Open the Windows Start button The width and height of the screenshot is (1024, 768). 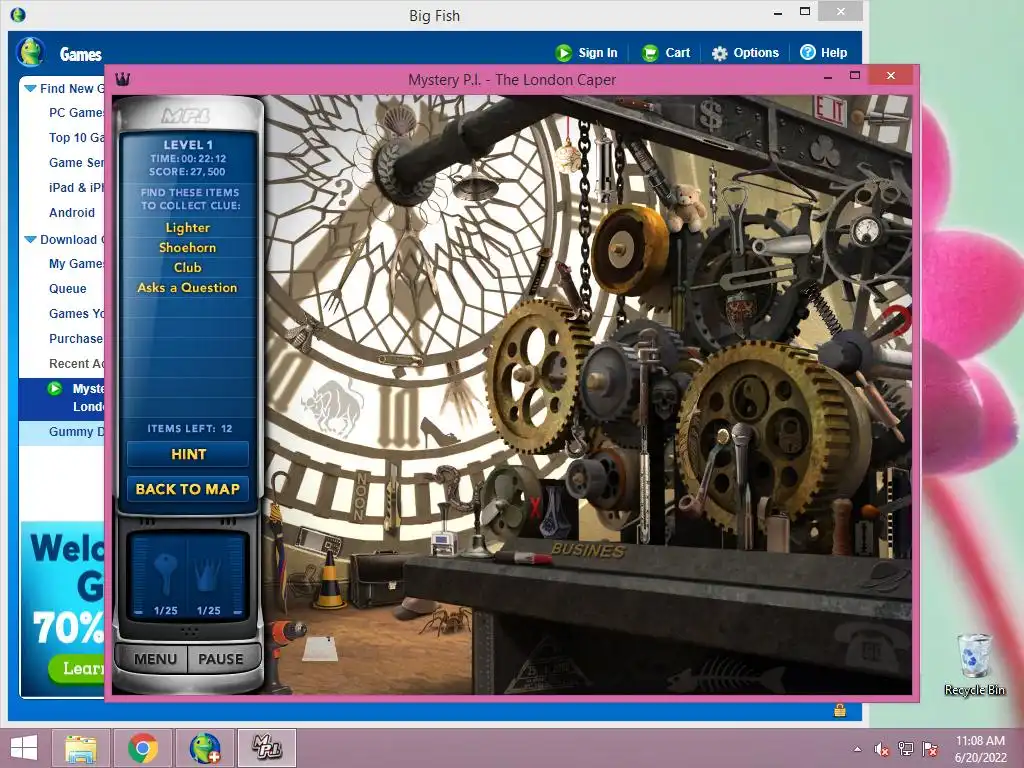click(x=24, y=748)
